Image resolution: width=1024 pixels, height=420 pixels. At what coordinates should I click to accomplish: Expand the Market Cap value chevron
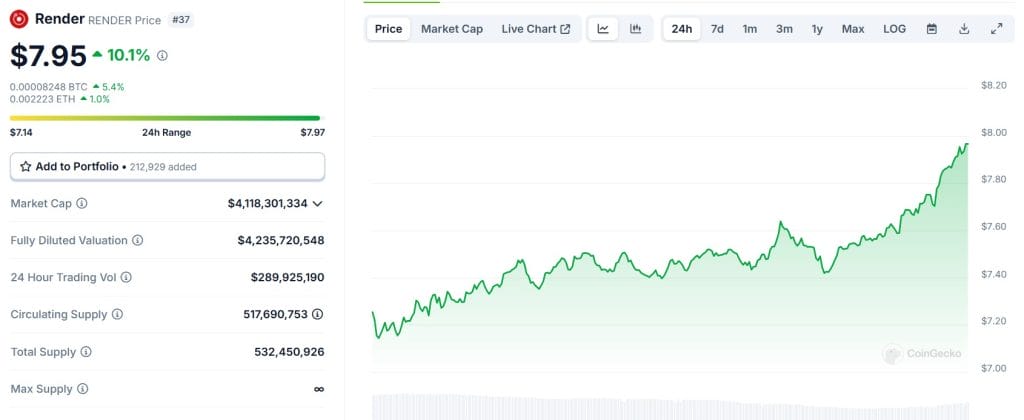[317, 204]
